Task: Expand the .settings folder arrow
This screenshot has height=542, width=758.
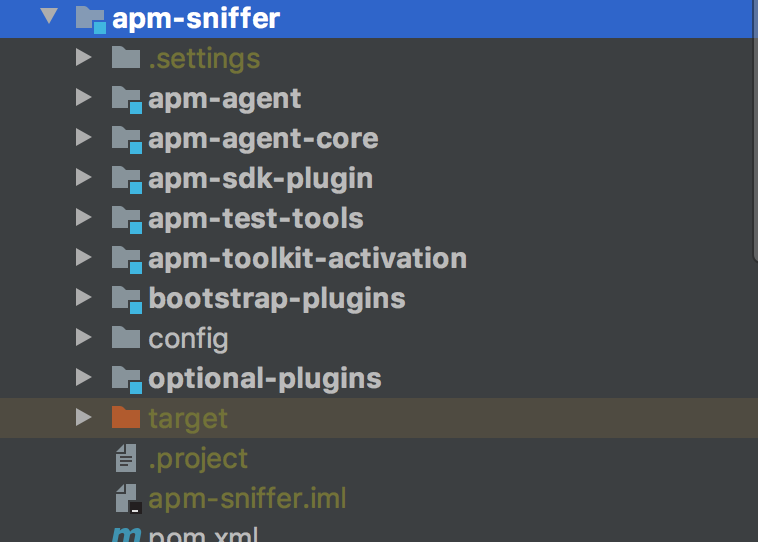Action: [84, 58]
